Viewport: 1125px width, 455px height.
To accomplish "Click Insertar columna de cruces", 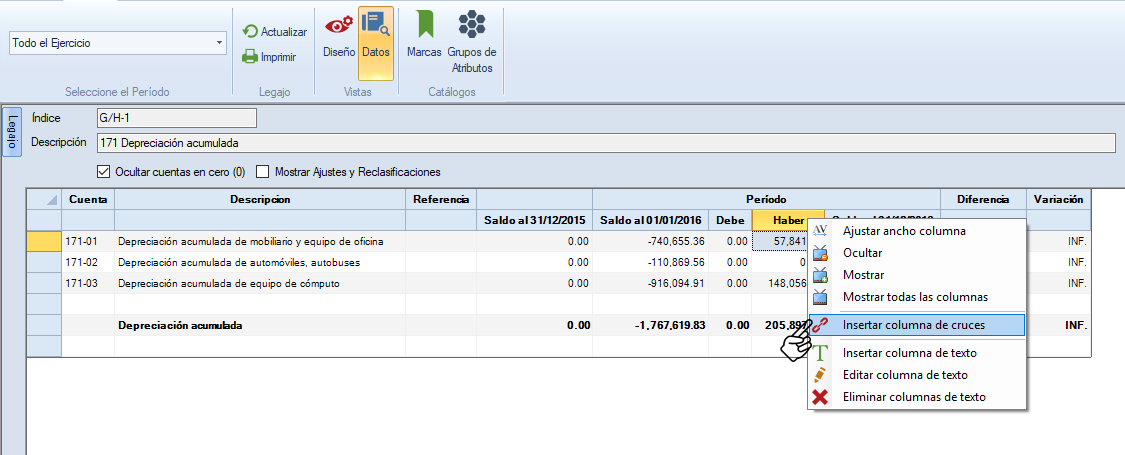I will [x=913, y=325].
